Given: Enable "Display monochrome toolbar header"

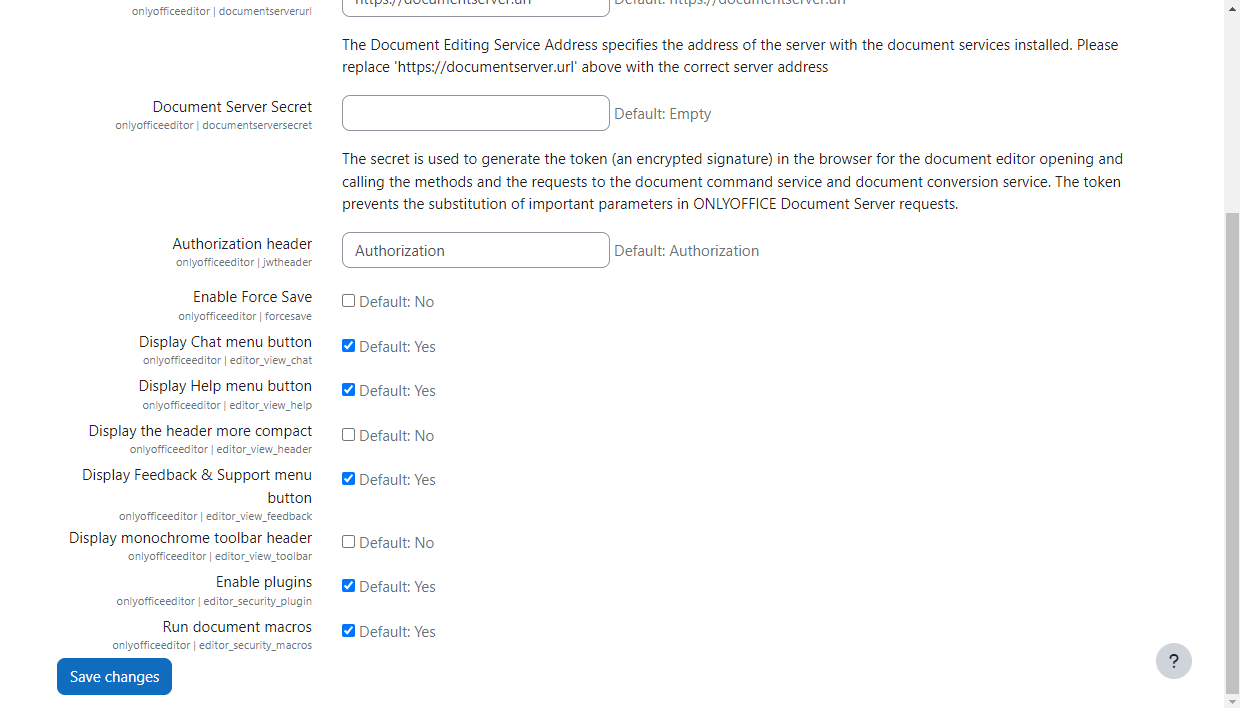Looking at the screenshot, I should (x=348, y=541).
